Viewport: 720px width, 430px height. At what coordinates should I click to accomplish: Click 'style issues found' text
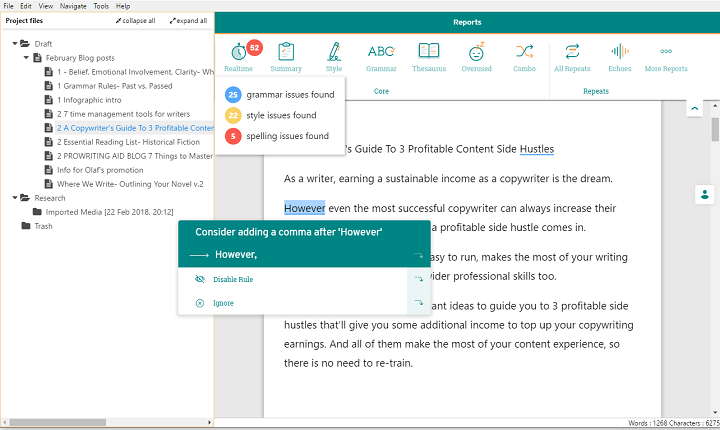coord(281,115)
